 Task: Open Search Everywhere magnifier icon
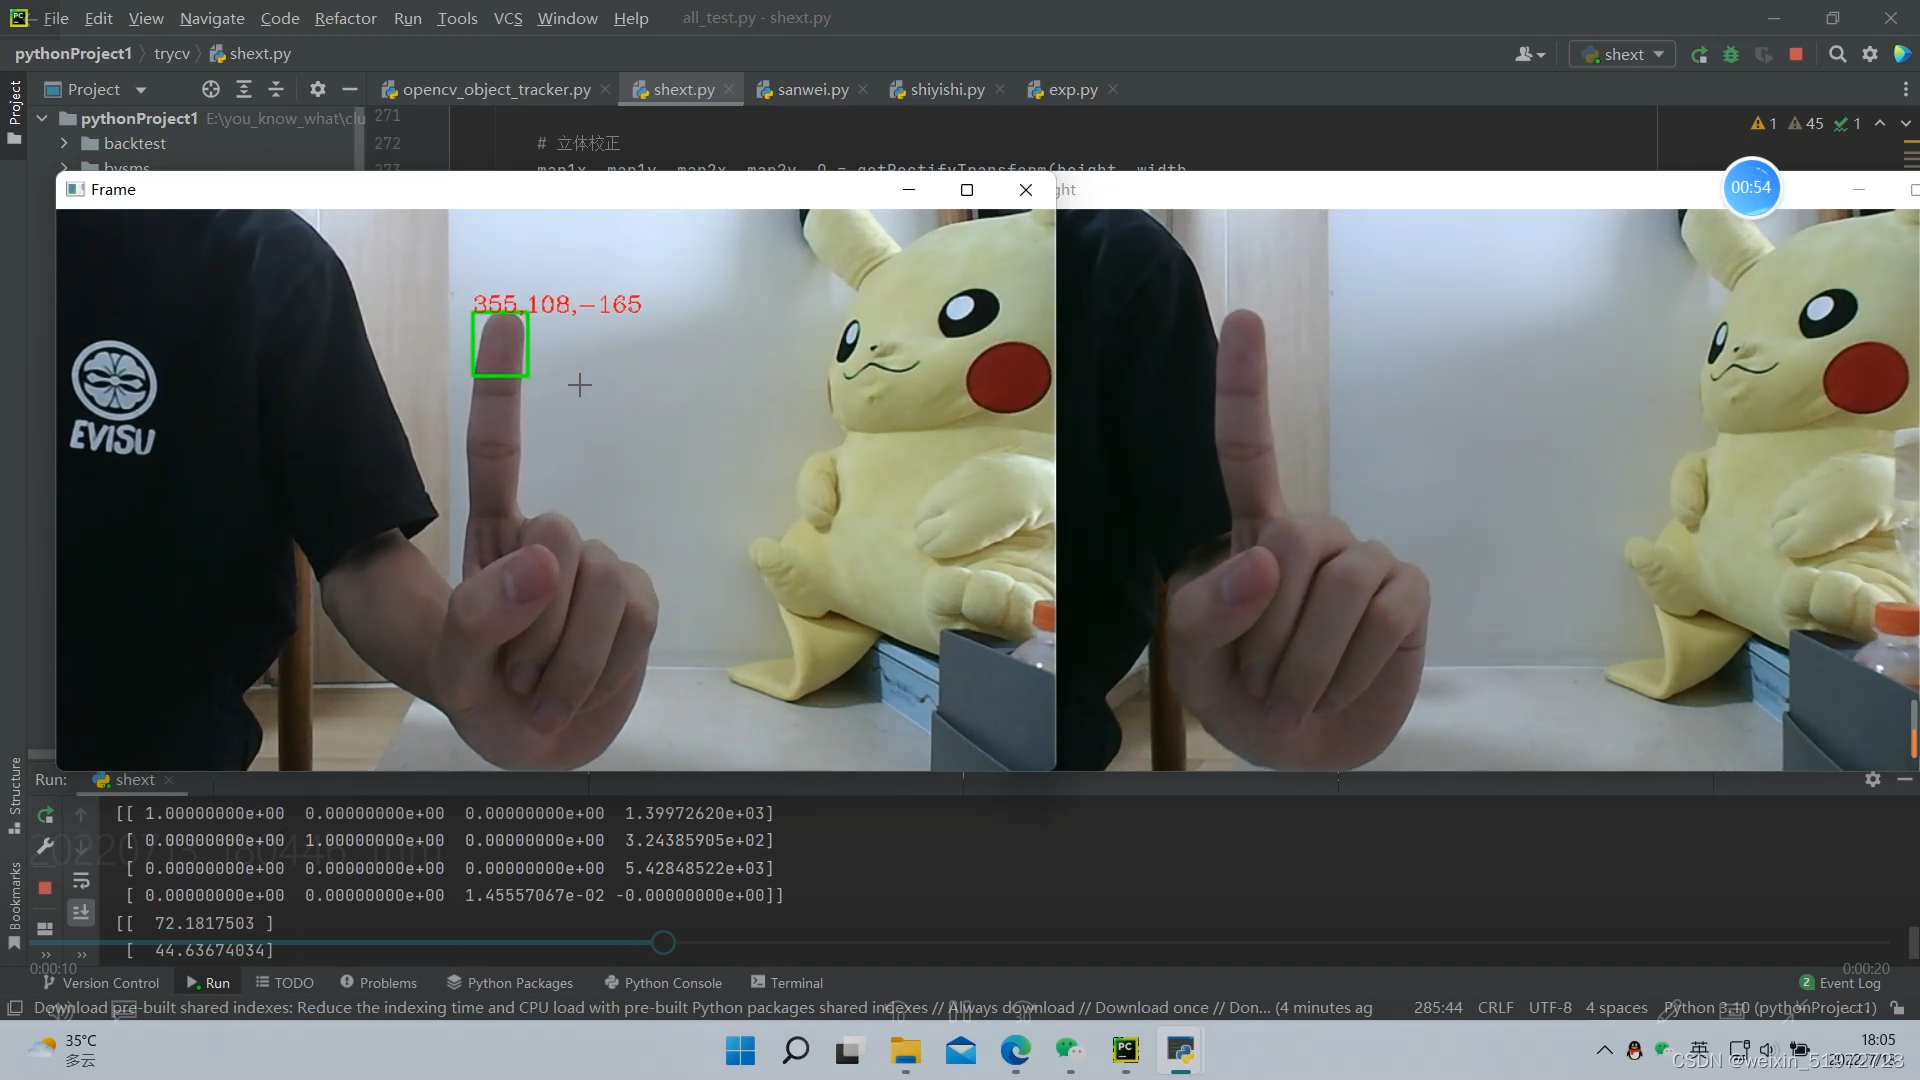(1837, 55)
